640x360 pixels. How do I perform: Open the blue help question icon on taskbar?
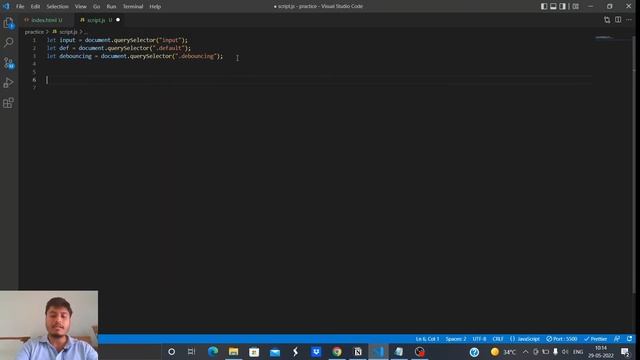[474, 351]
